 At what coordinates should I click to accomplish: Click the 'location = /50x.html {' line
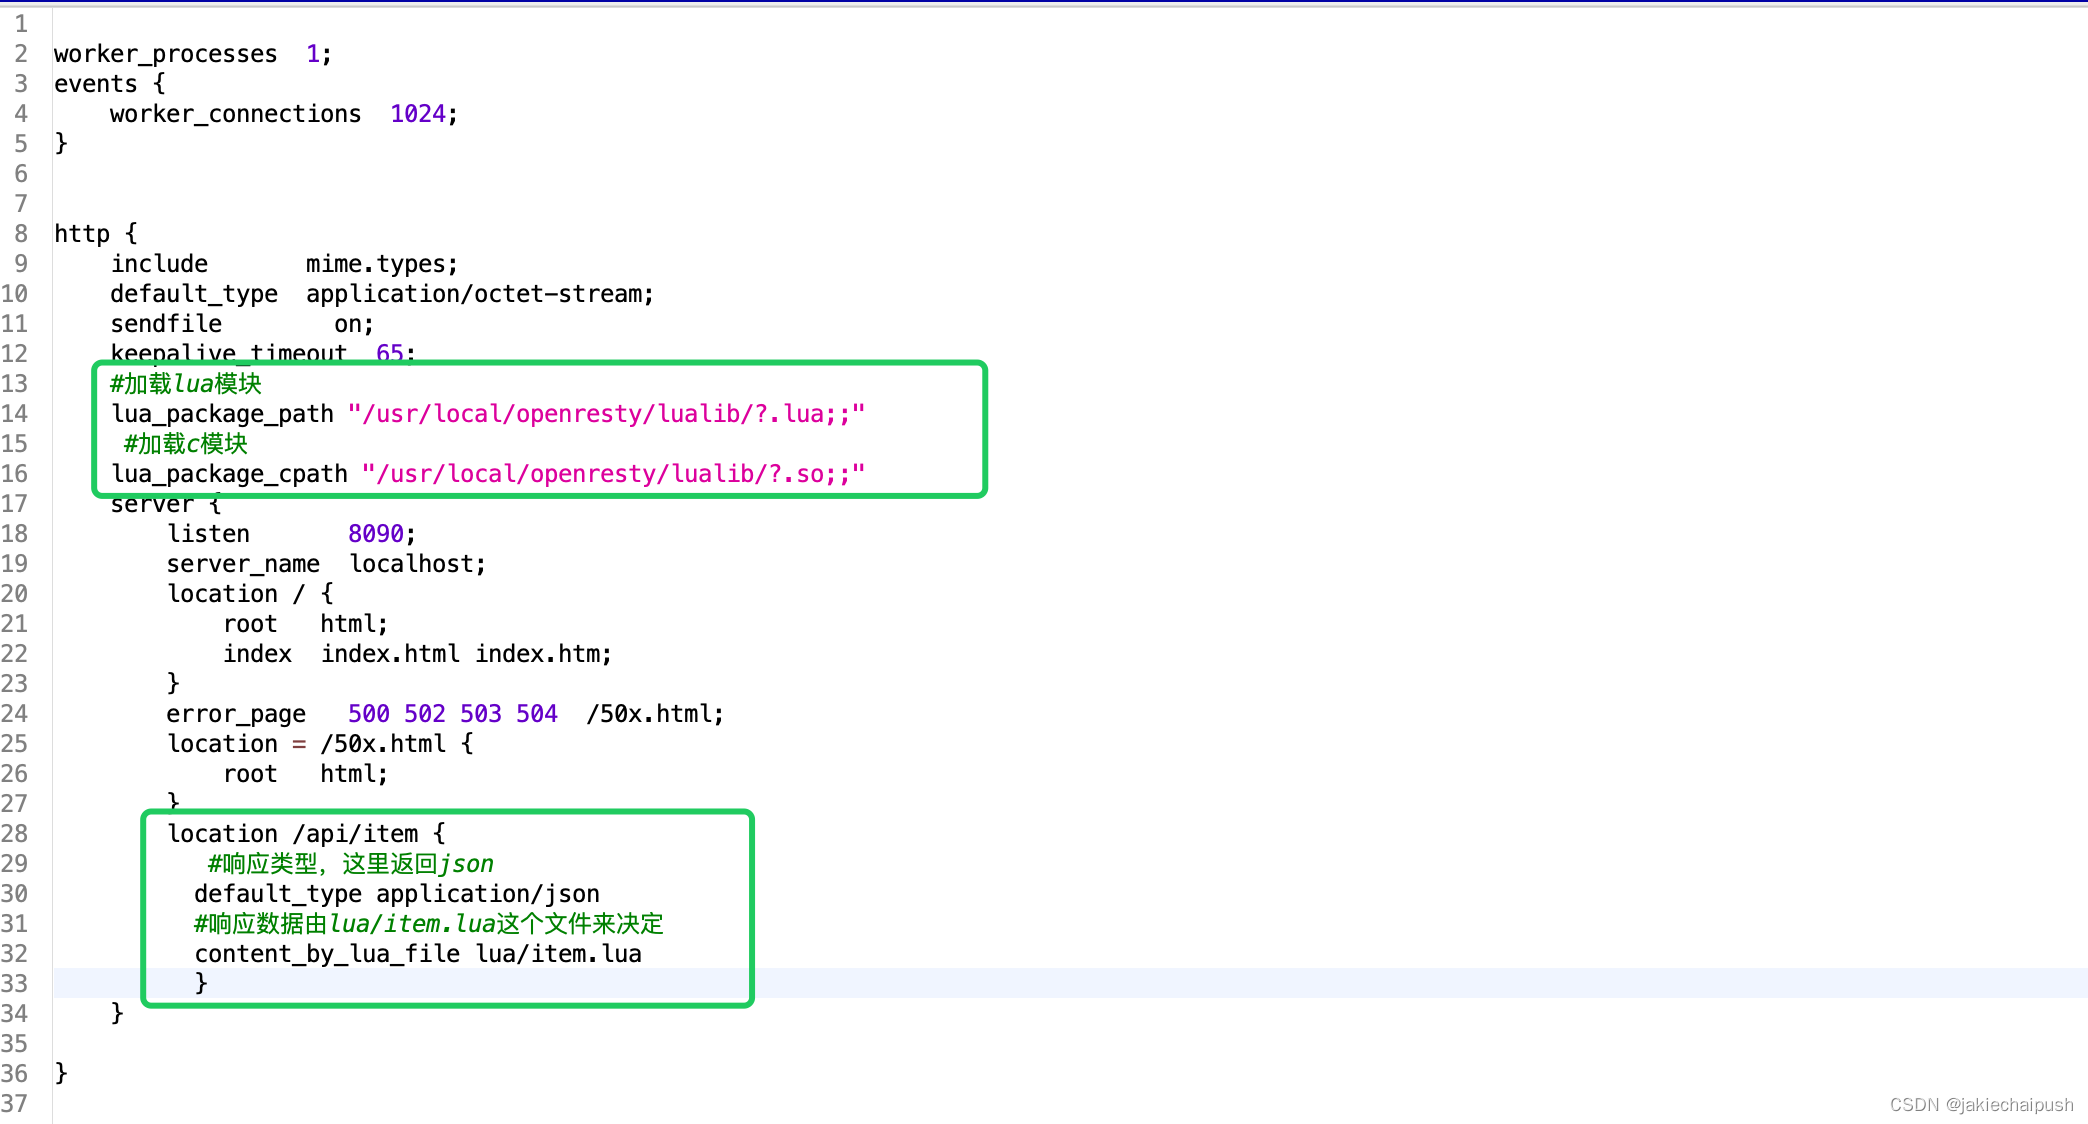click(320, 744)
